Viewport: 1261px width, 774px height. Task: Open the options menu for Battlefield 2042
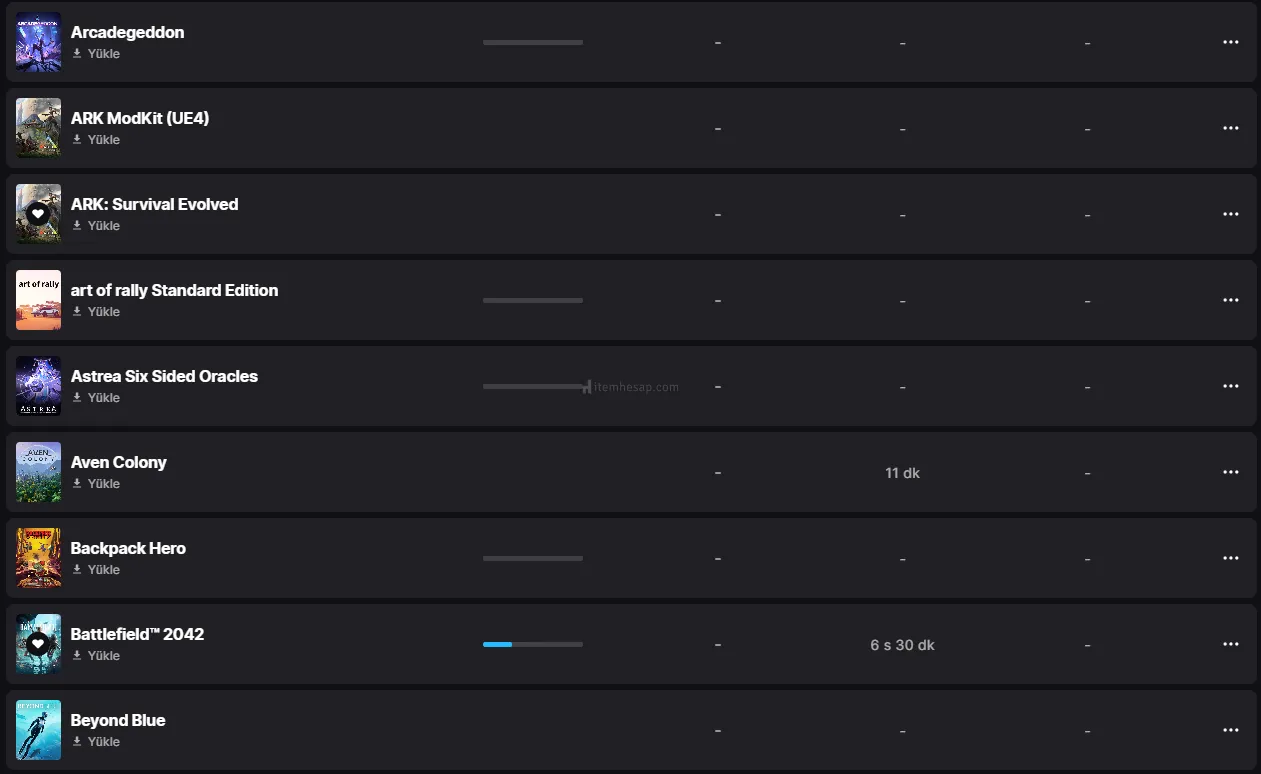point(1230,645)
